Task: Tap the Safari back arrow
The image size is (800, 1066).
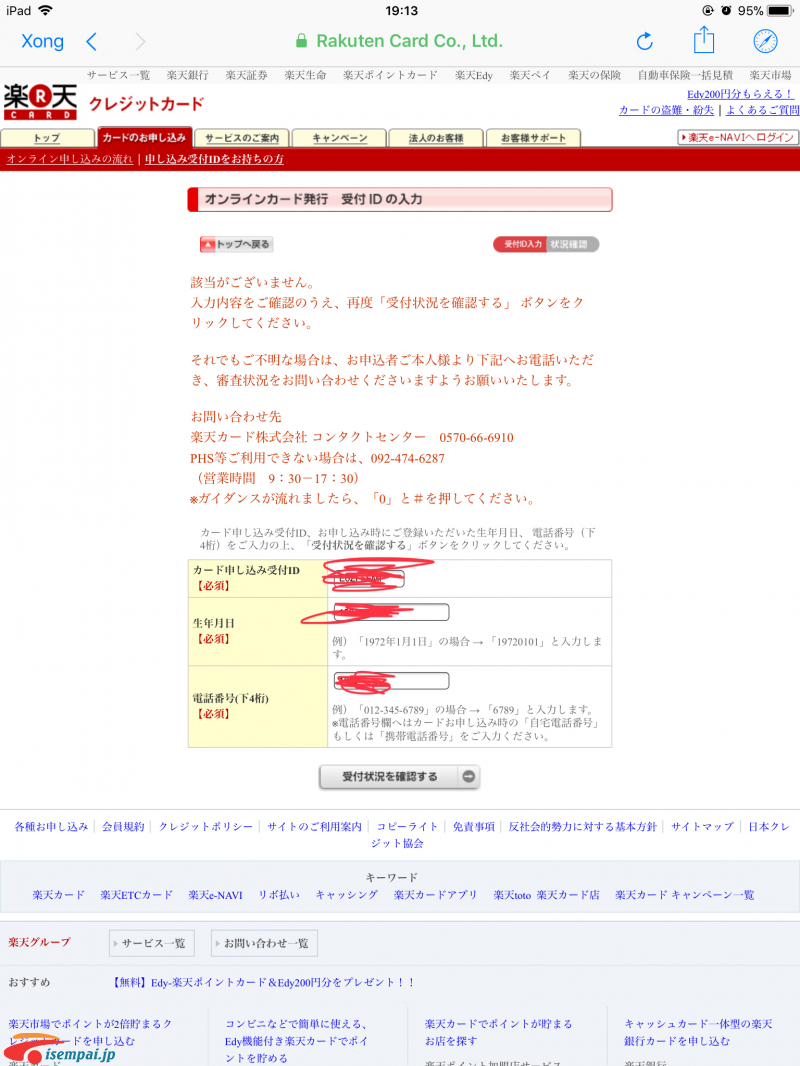Action: 92,42
